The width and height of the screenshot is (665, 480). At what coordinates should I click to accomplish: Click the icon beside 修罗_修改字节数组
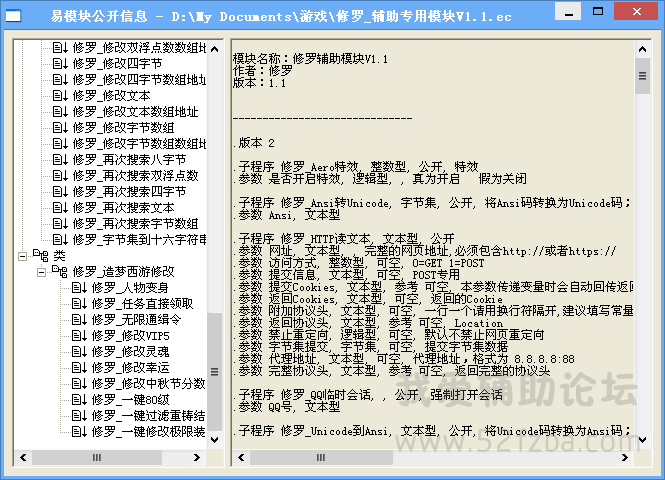pos(60,128)
